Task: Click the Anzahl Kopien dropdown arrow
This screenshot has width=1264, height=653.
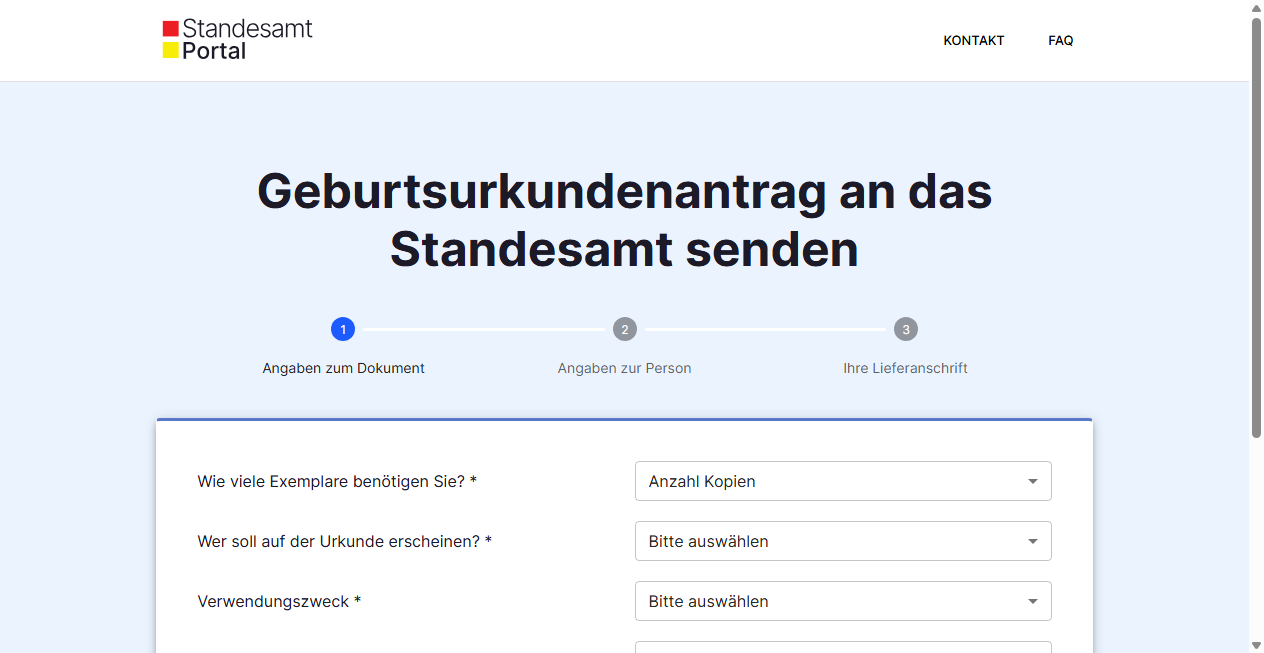Action: (x=1032, y=481)
